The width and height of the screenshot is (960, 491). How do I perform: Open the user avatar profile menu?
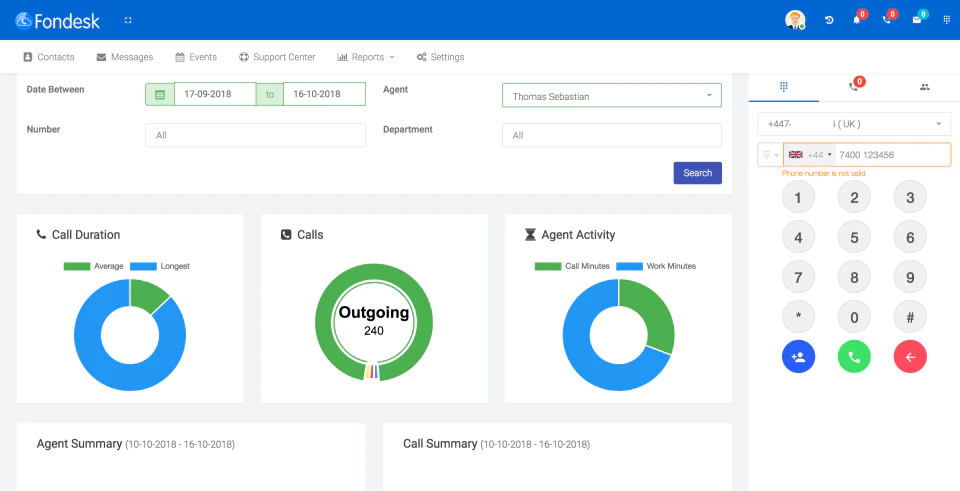coord(795,20)
